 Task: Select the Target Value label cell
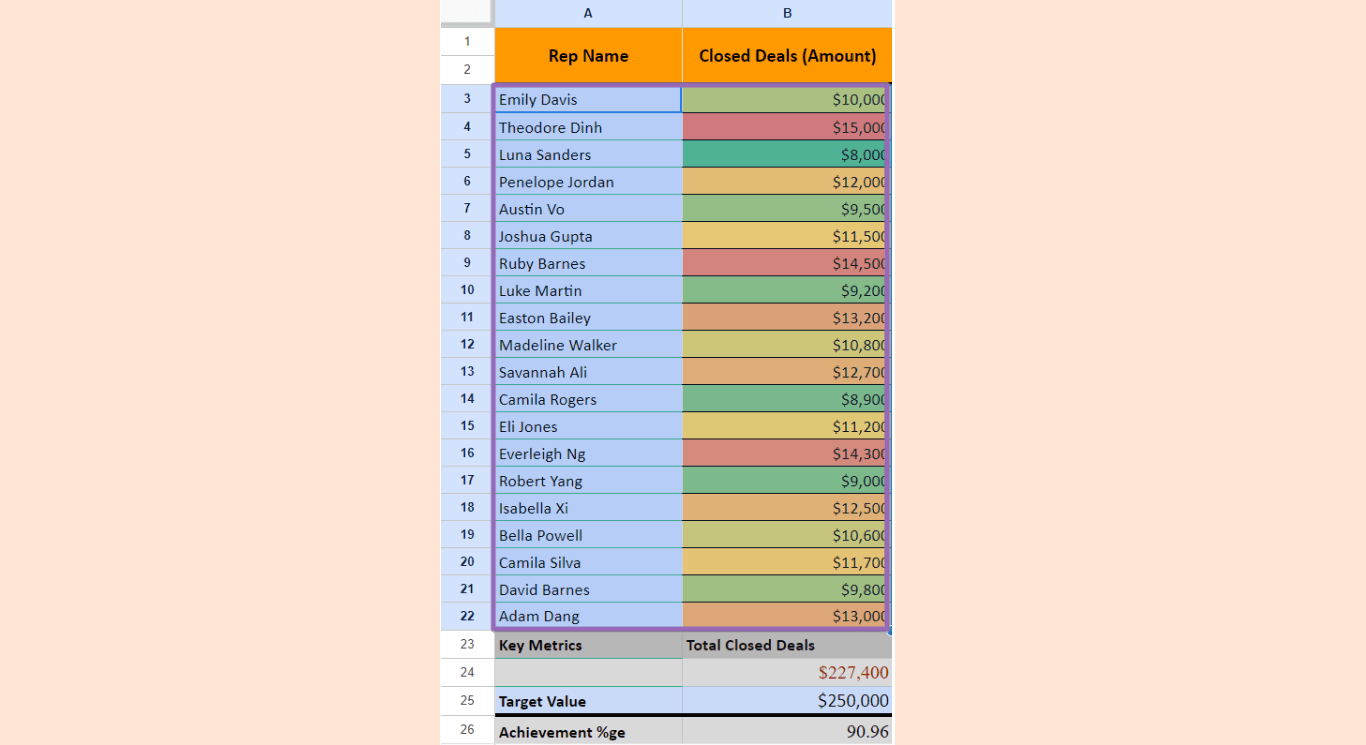(588, 700)
